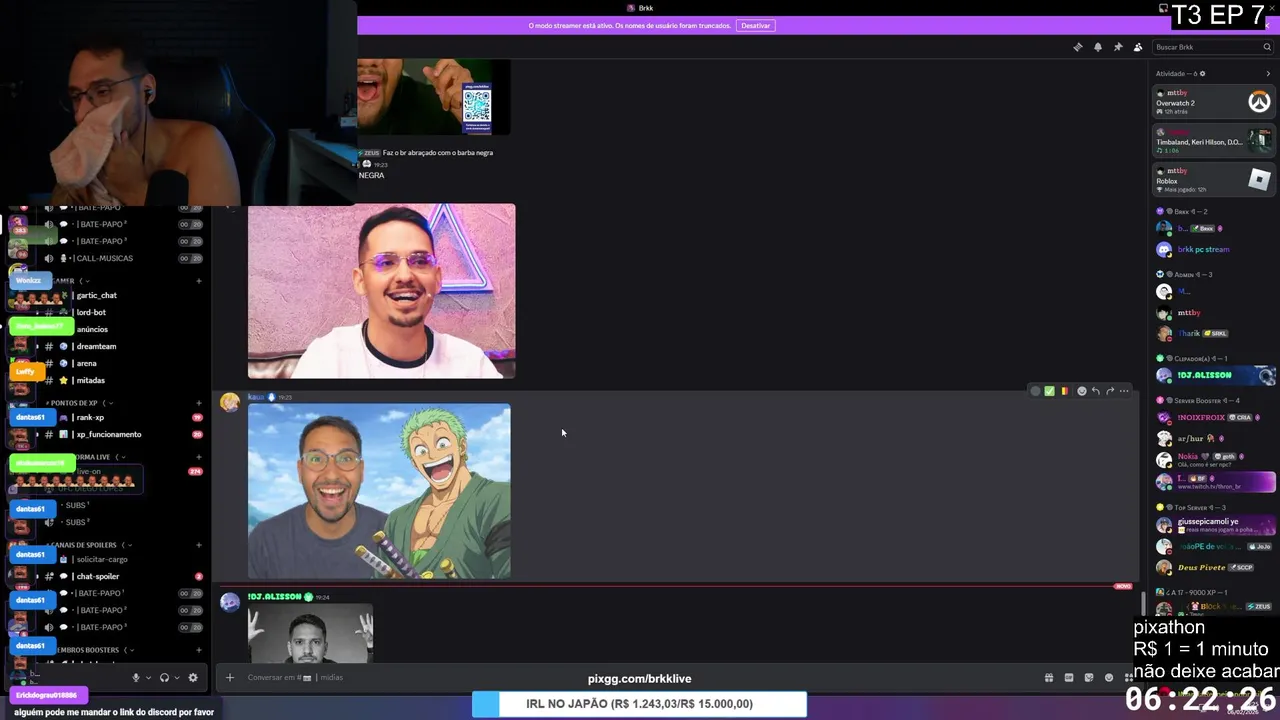1280x720 pixels.
Task: Open mttby Overwatch 2 activity card
Action: [x=1213, y=101]
